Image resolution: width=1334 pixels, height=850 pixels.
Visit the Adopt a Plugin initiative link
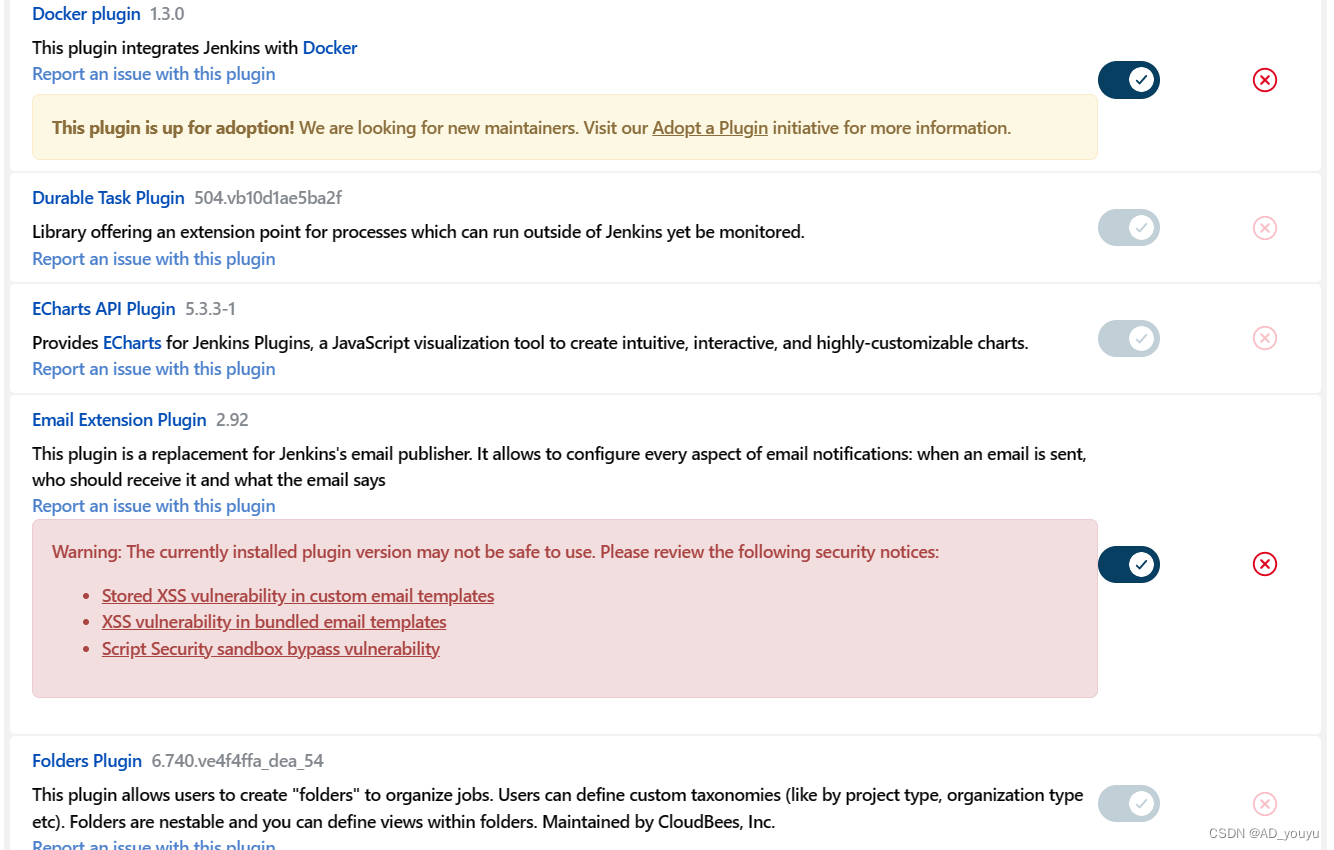click(710, 128)
